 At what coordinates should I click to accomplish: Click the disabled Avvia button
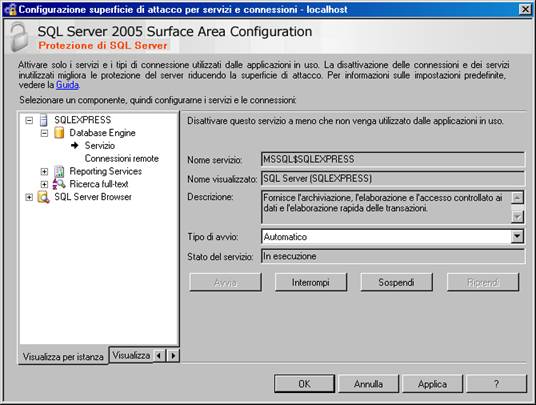pyautogui.click(x=225, y=282)
